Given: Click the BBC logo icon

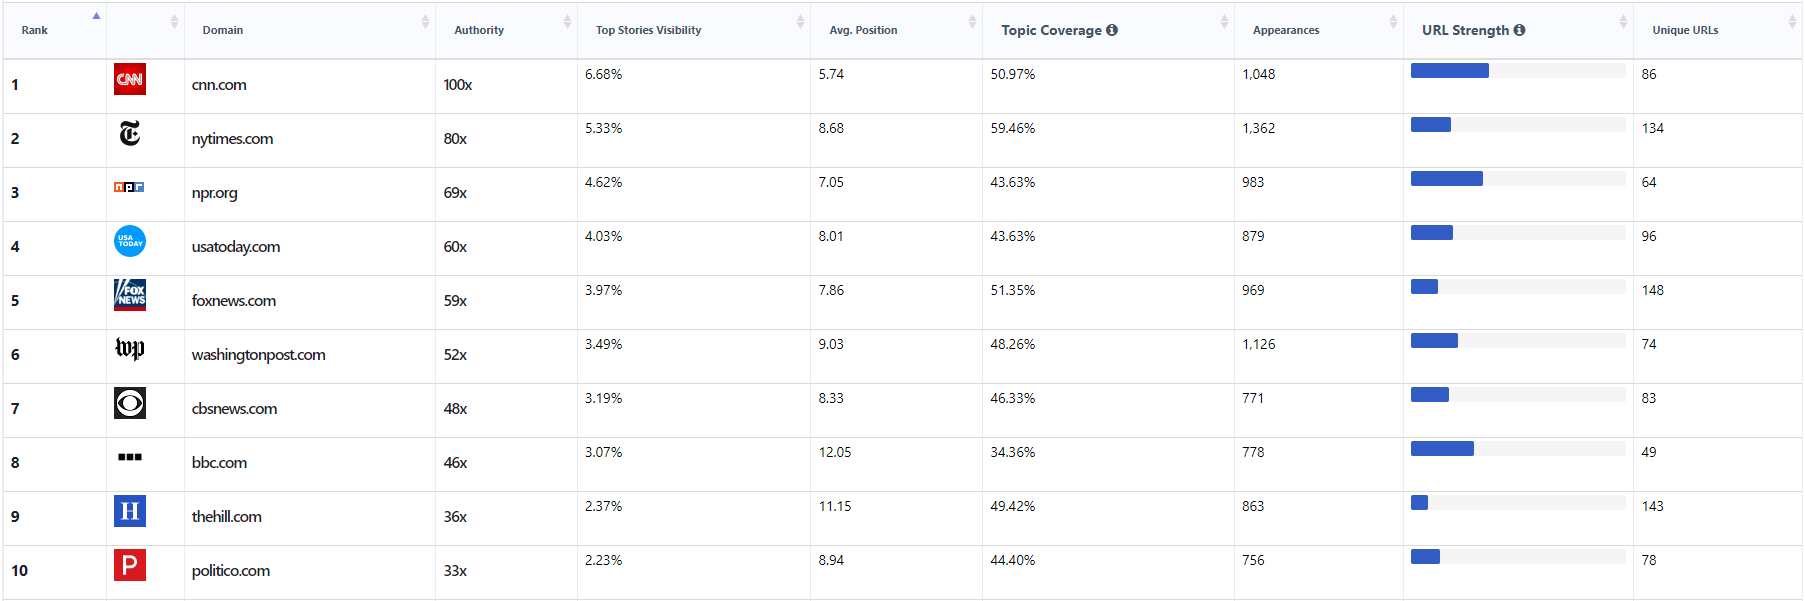Looking at the screenshot, I should 130,457.
